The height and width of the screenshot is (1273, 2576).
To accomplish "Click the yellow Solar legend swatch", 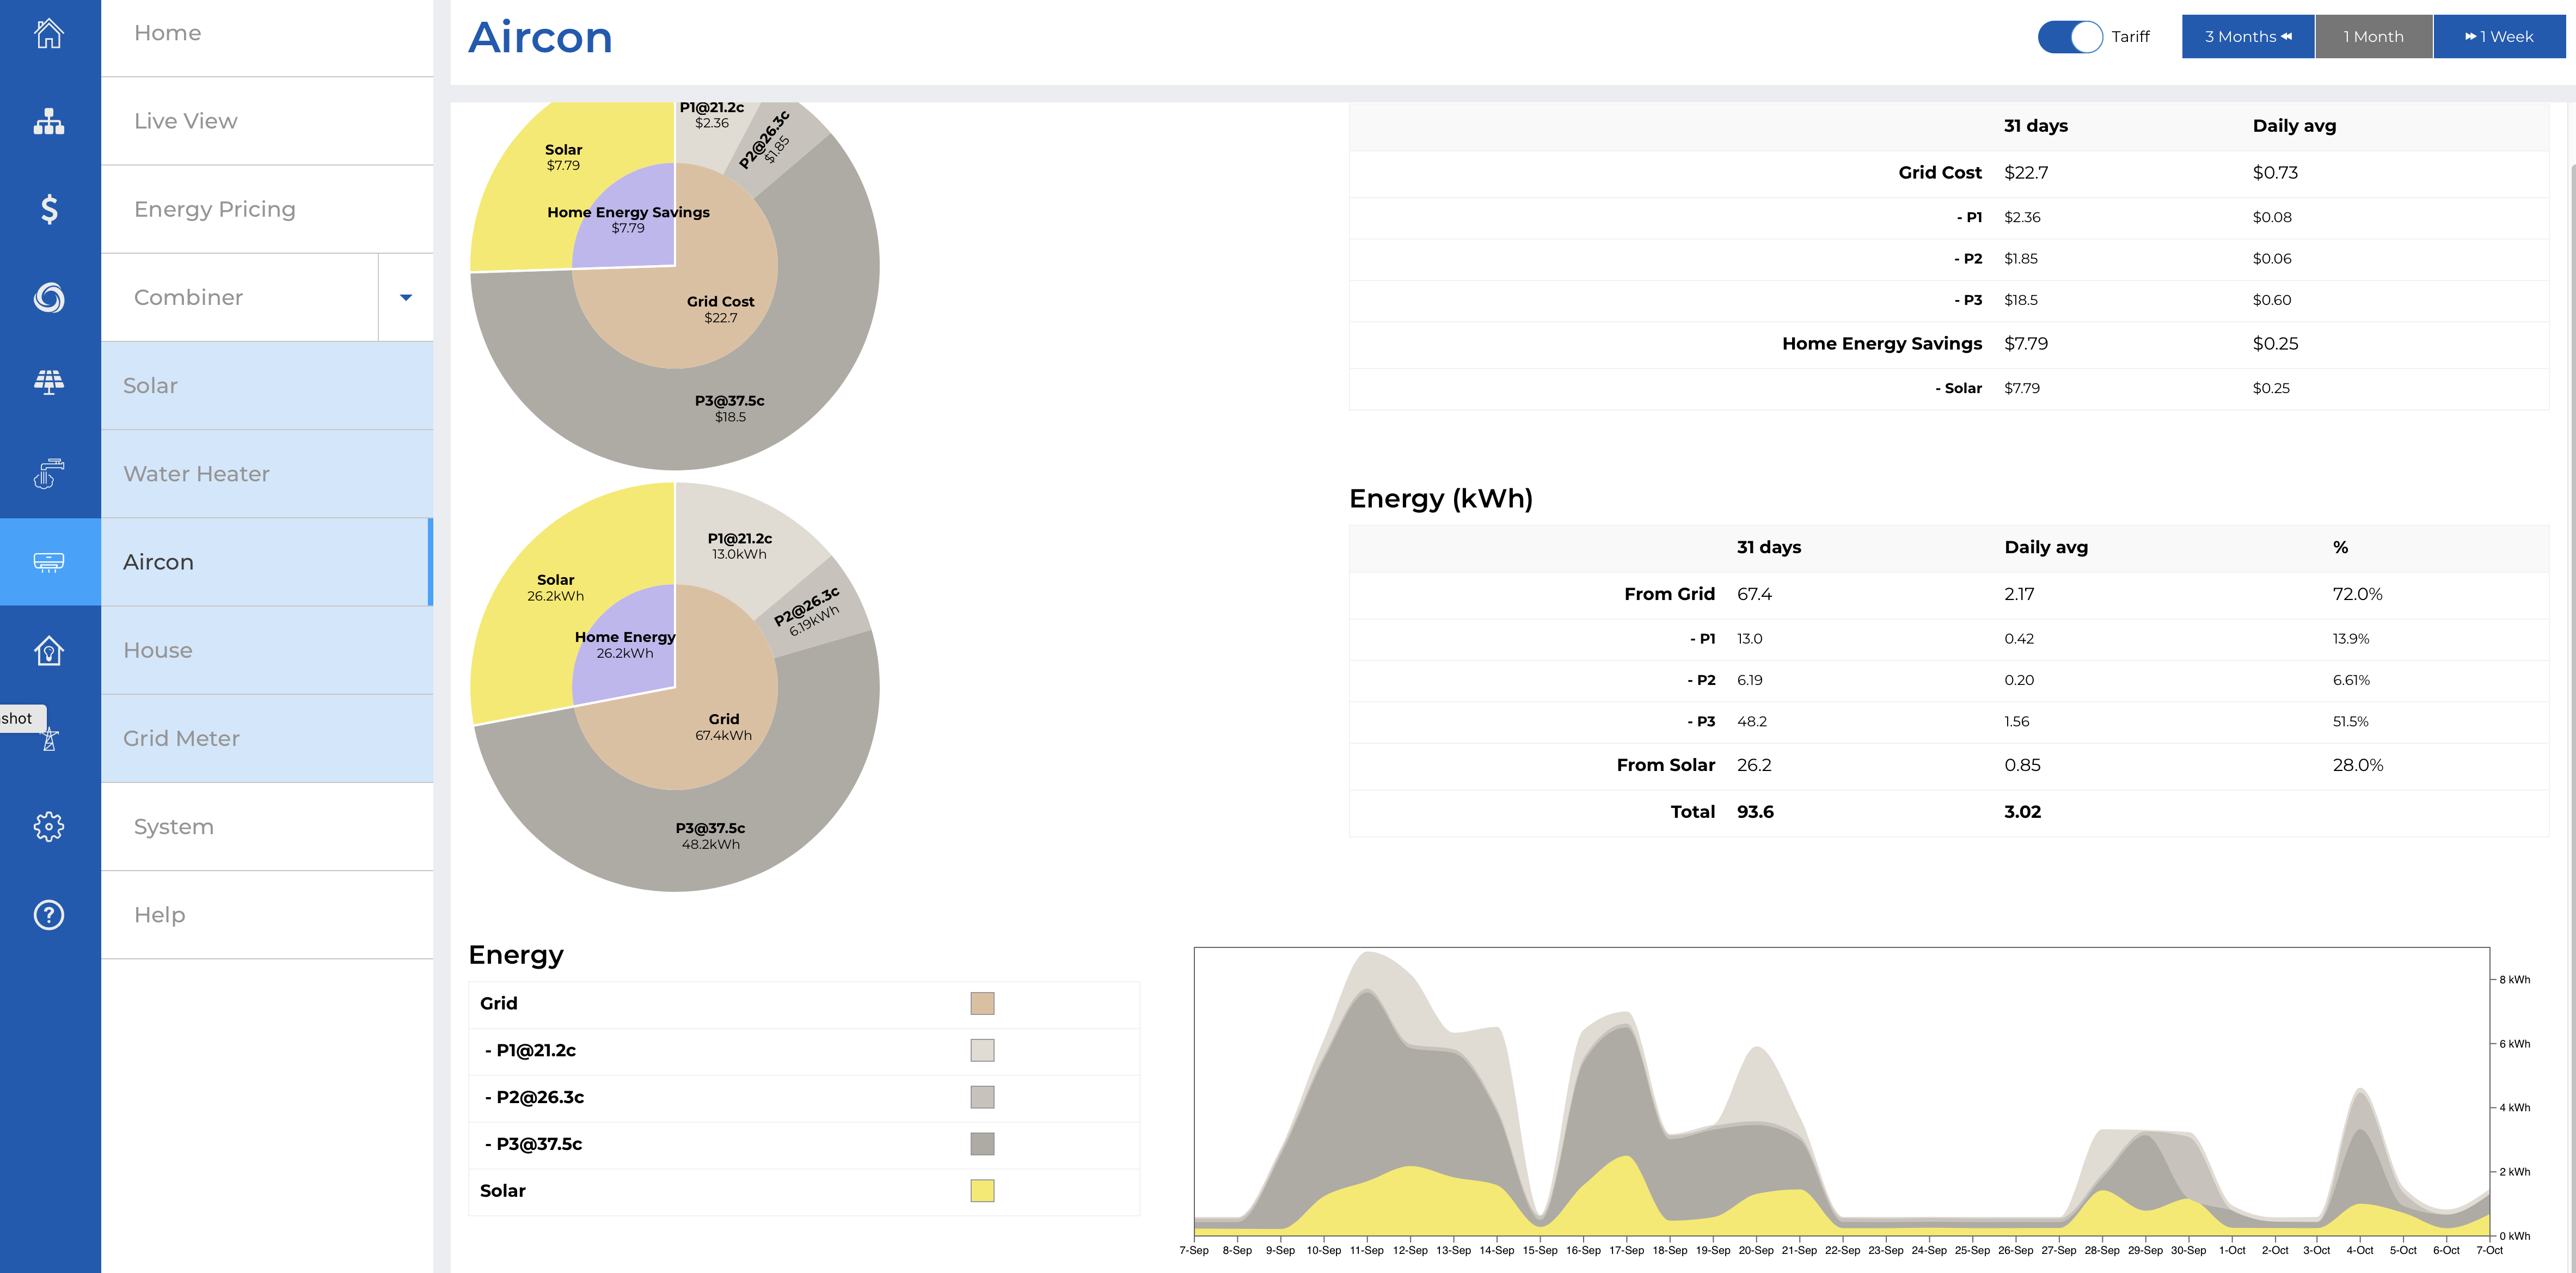I will pos(982,1190).
